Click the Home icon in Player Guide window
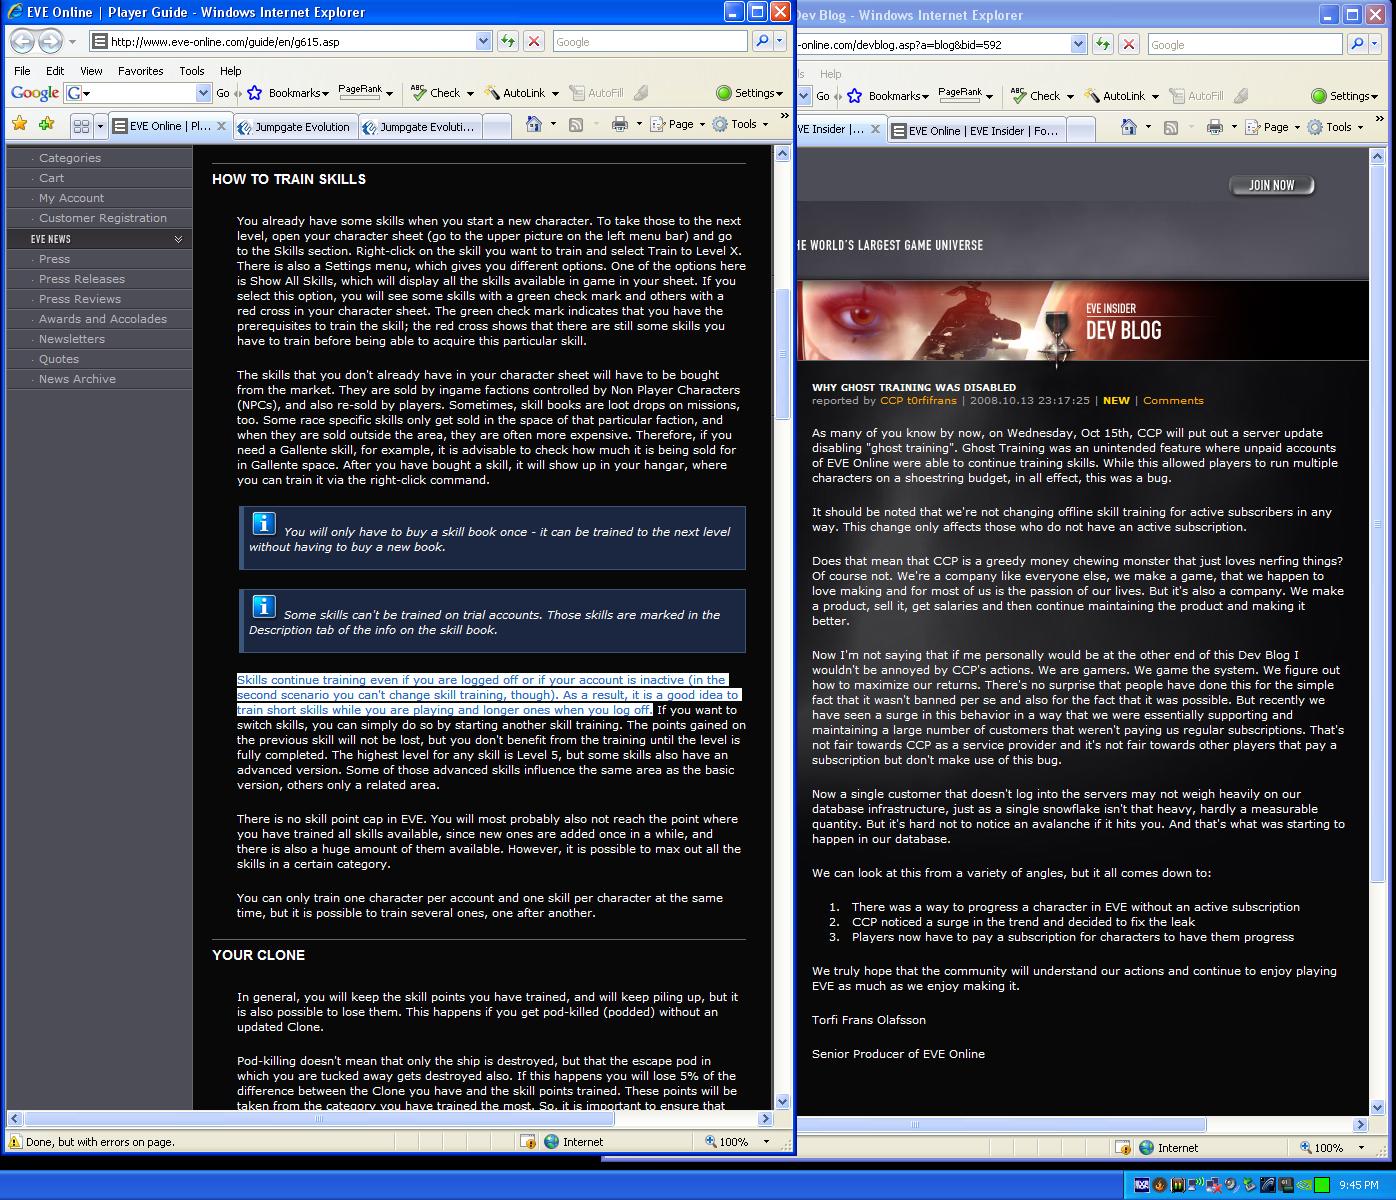This screenshot has width=1396, height=1200. point(534,124)
